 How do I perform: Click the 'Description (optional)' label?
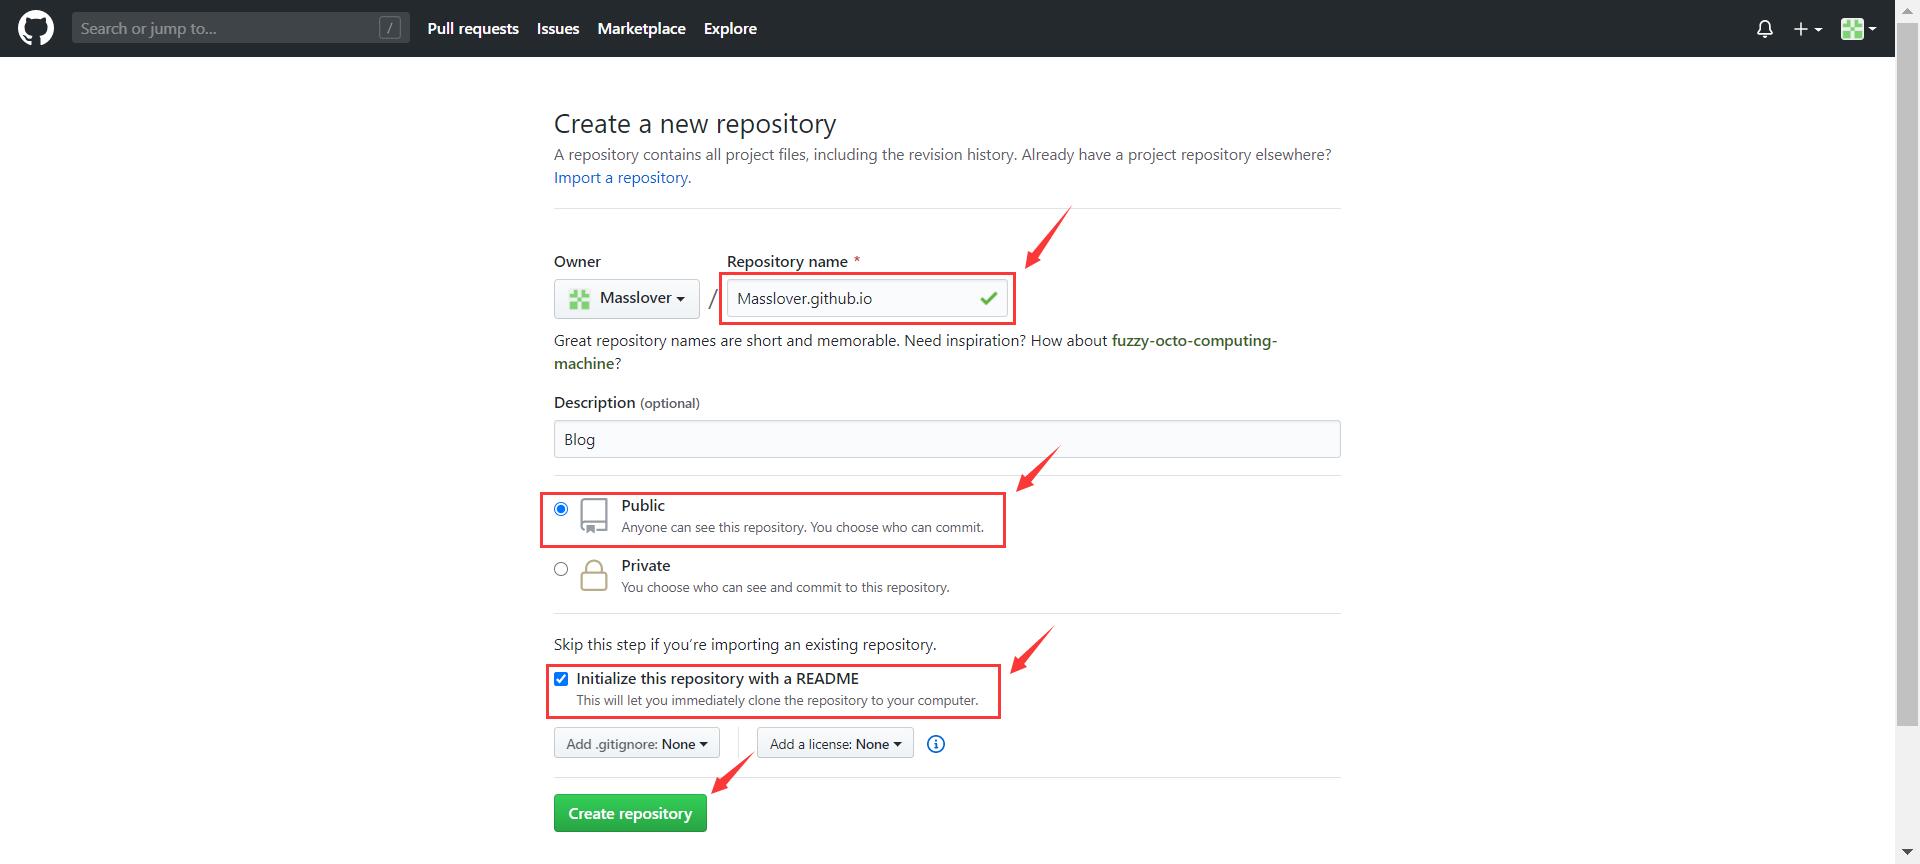coord(627,402)
